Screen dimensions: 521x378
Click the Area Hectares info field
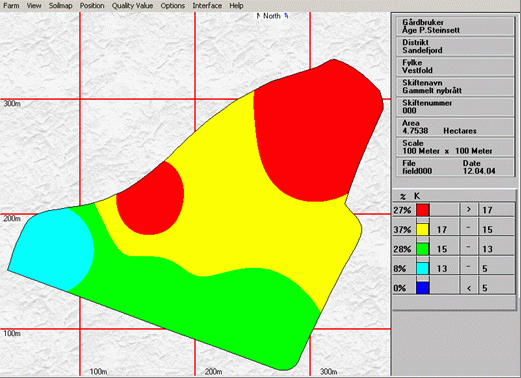tap(455, 127)
